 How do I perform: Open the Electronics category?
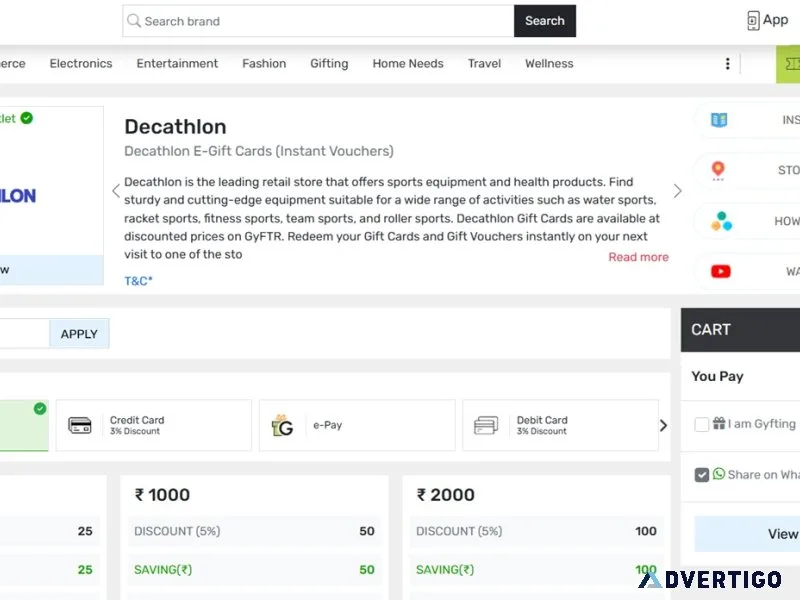81,64
